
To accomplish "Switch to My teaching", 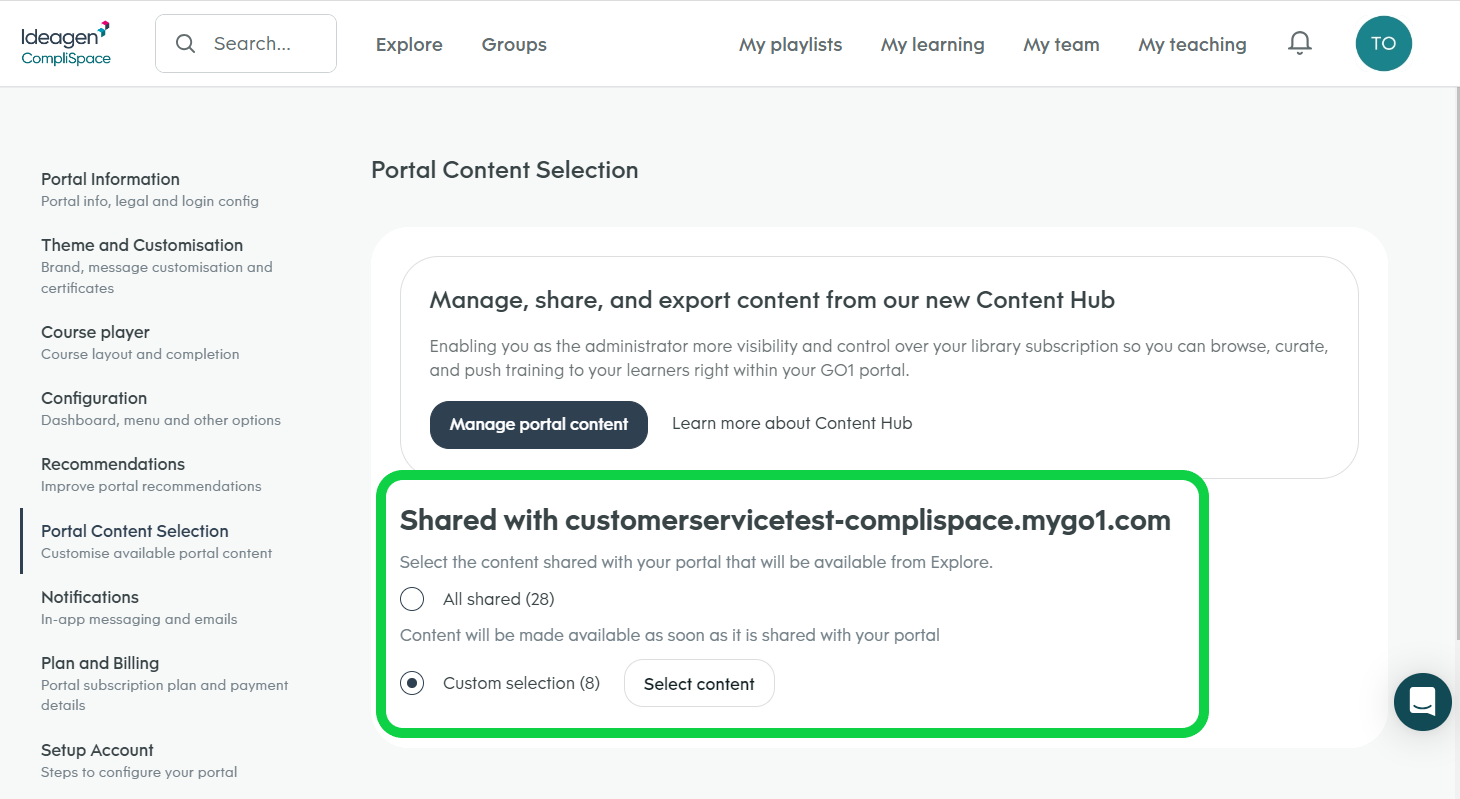I will click(1192, 44).
